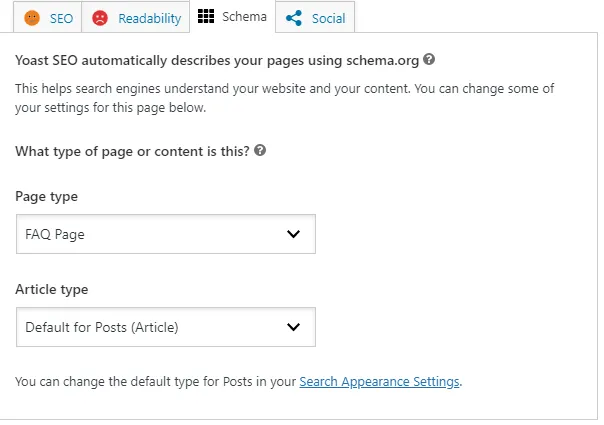604x425 pixels.
Task: Select the Schema tab
Action: (x=233, y=17)
